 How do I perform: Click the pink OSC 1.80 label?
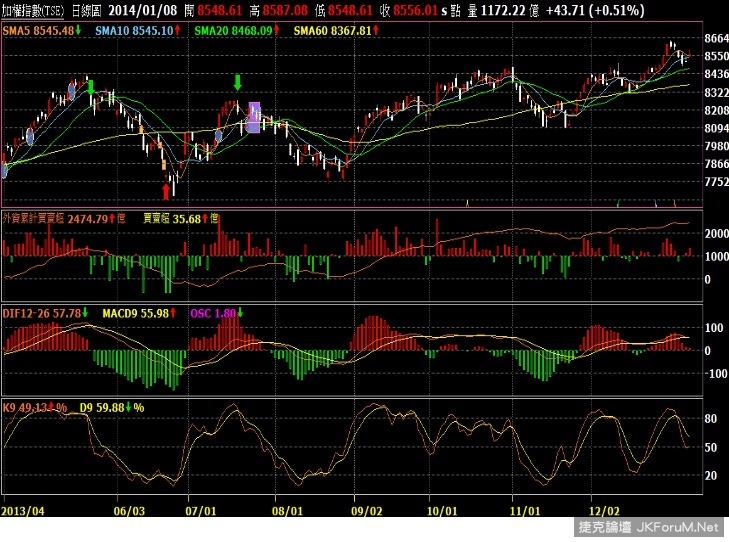[x=211, y=314]
